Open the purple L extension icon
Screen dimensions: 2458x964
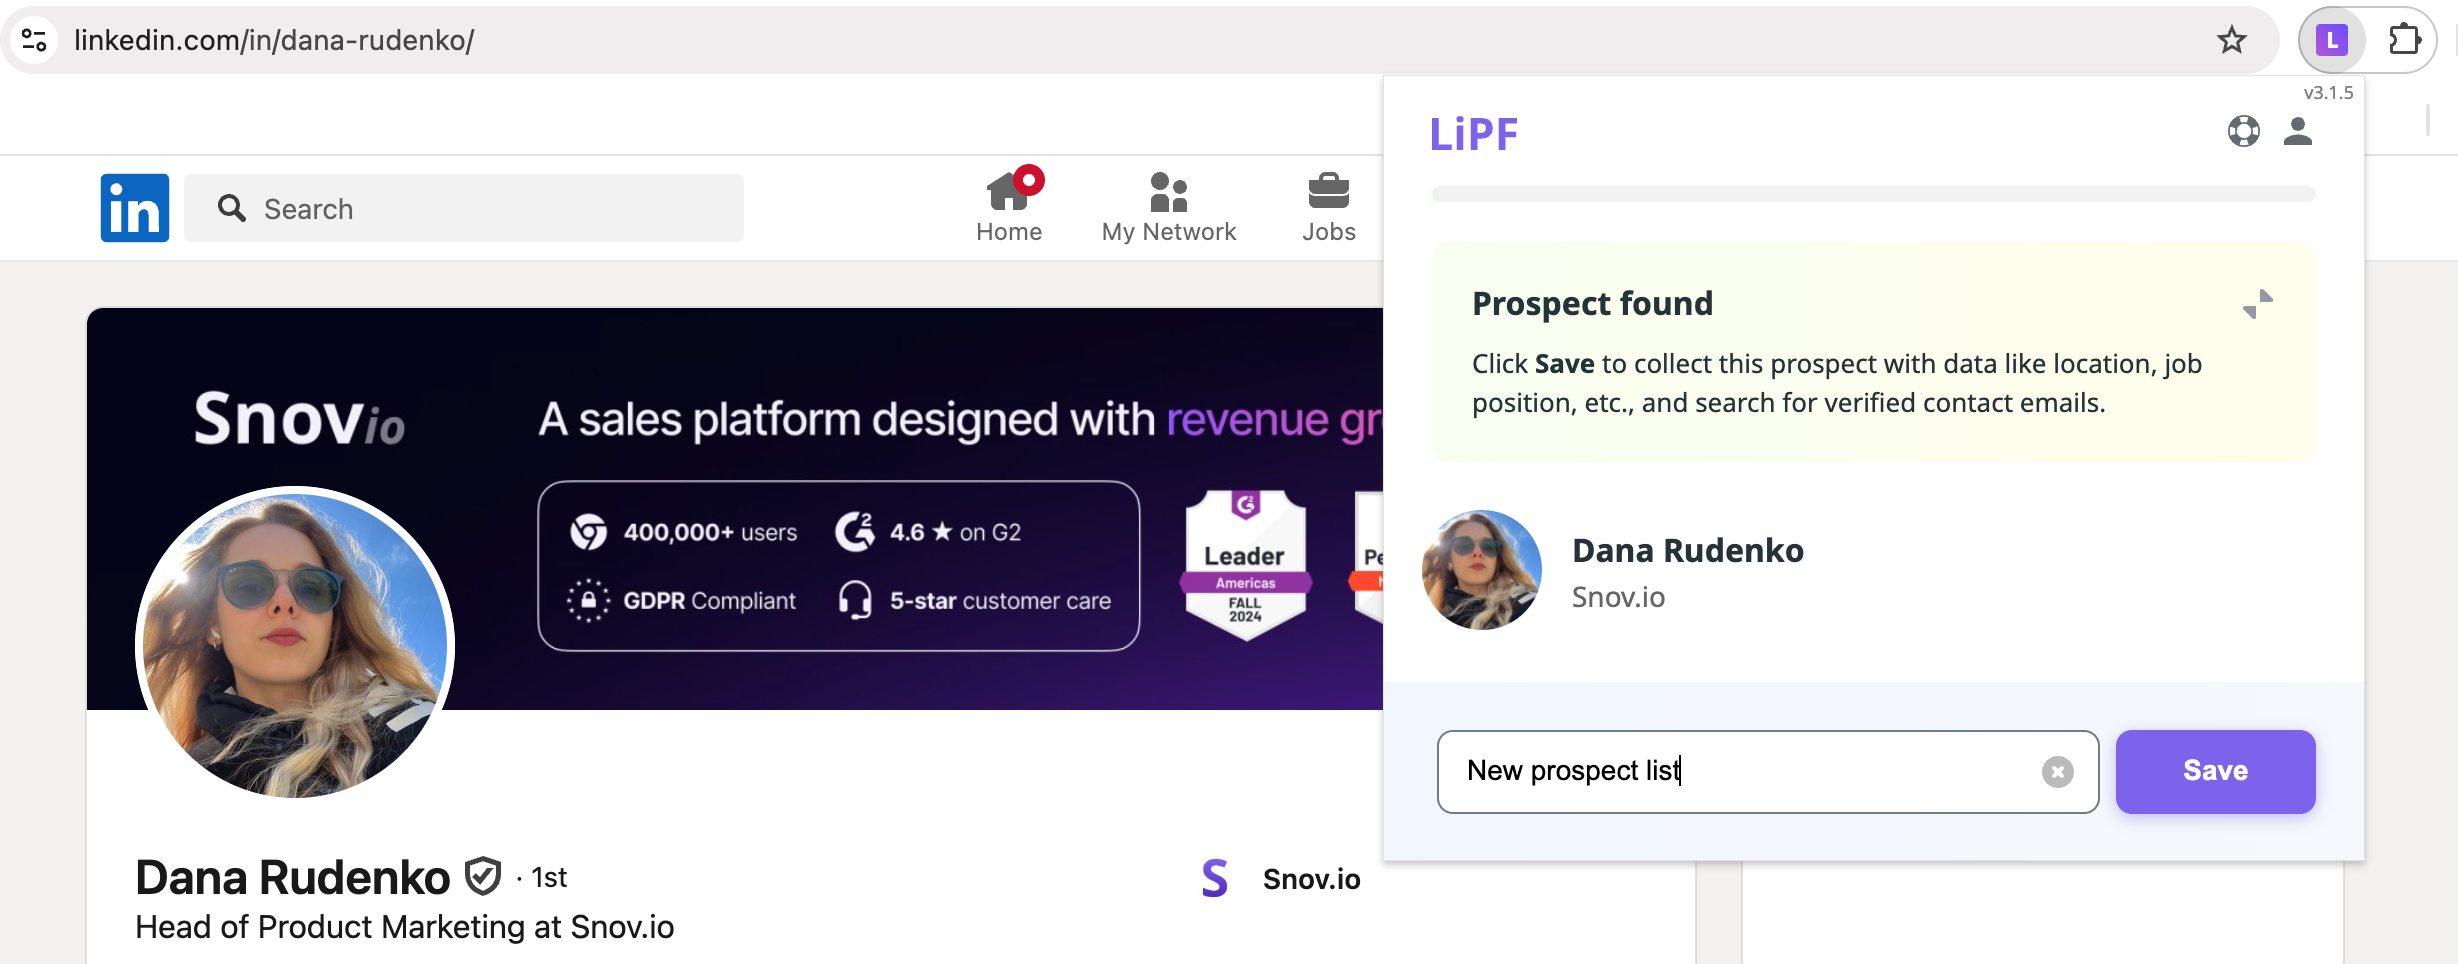pos(2331,40)
